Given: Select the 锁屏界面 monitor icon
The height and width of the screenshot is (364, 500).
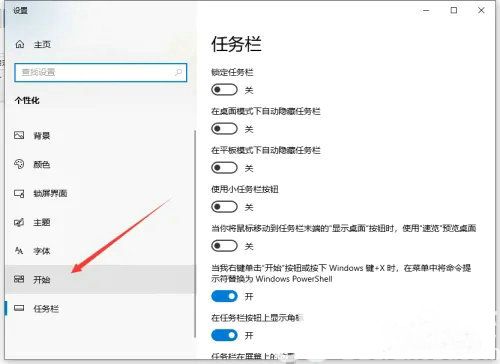Looking at the screenshot, I should 19,193.
